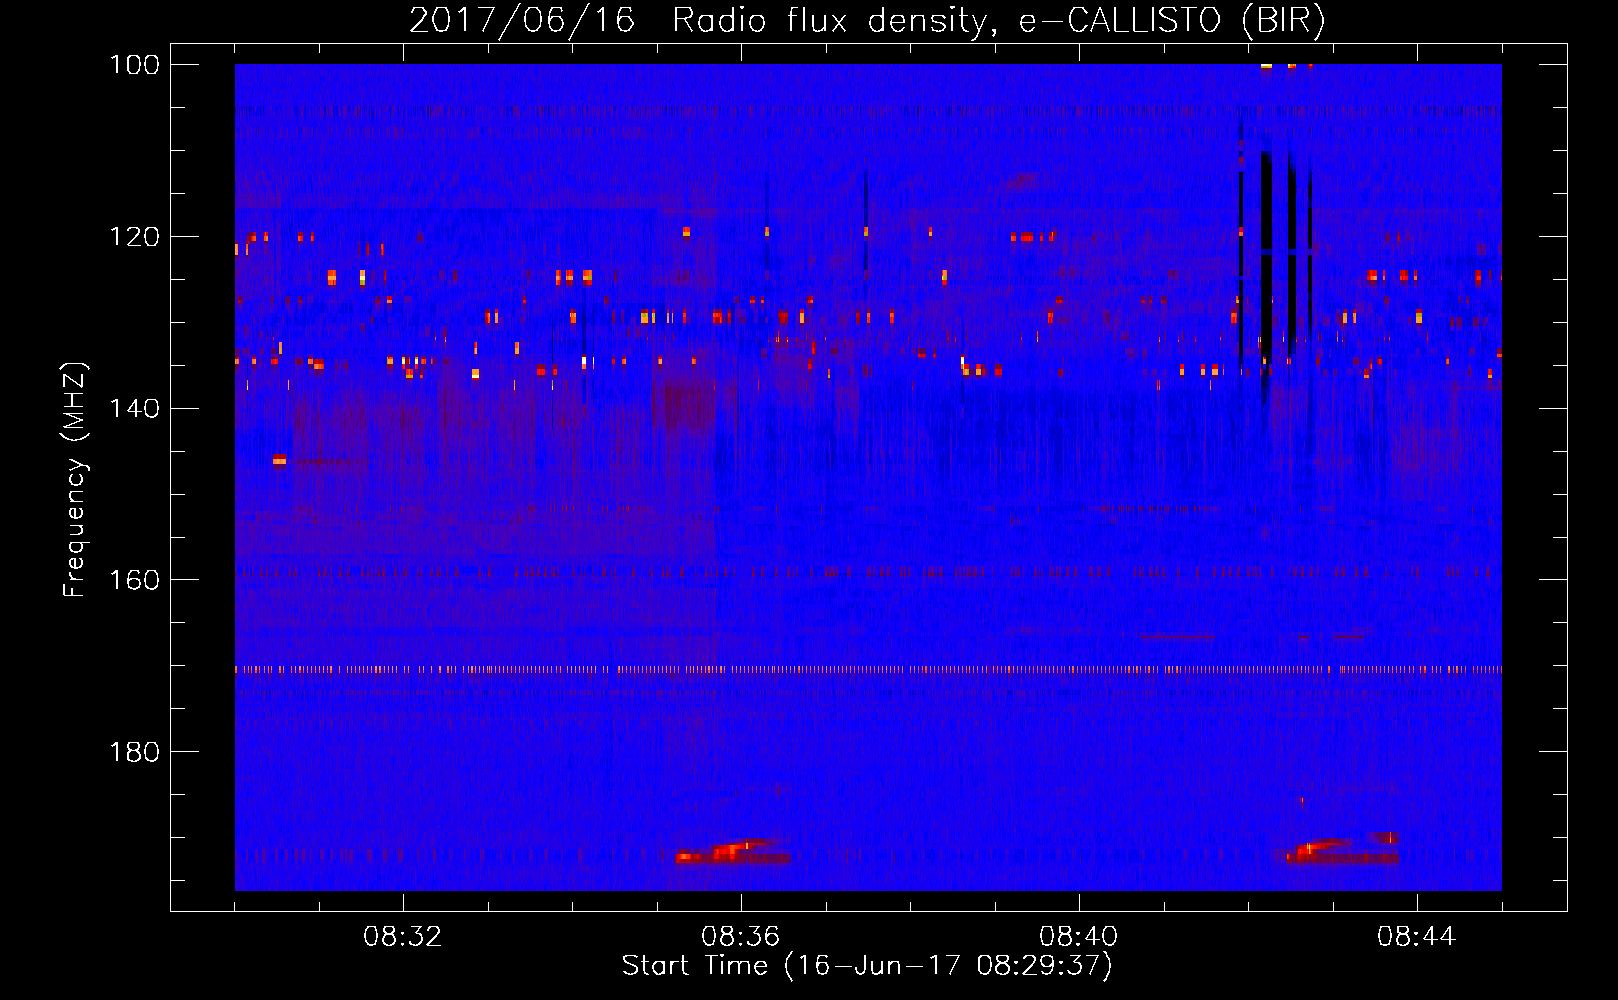This screenshot has width=1618, height=1000.
Task: Click the 100 frequency tick label
Action: [x=136, y=65]
